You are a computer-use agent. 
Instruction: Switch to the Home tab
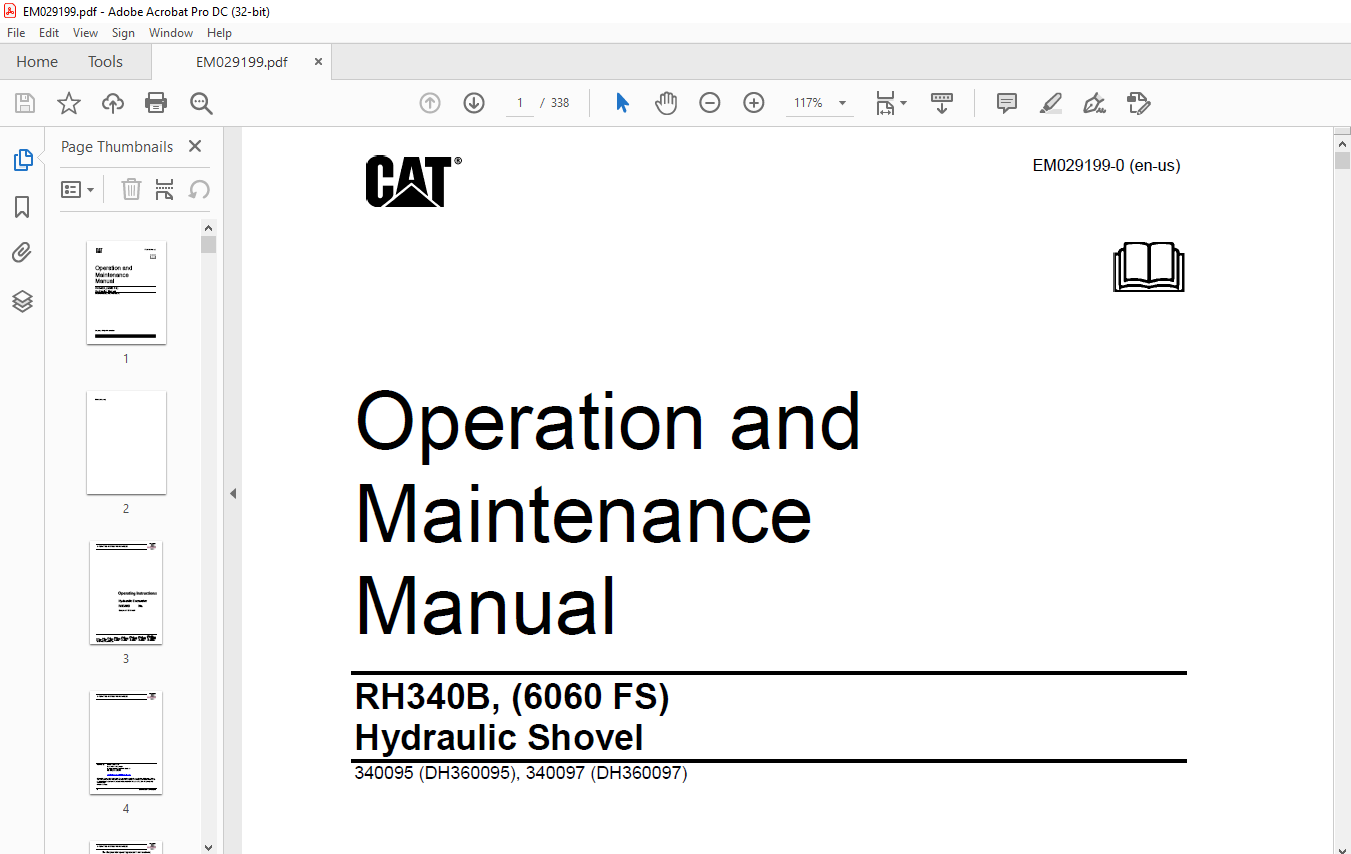[37, 62]
